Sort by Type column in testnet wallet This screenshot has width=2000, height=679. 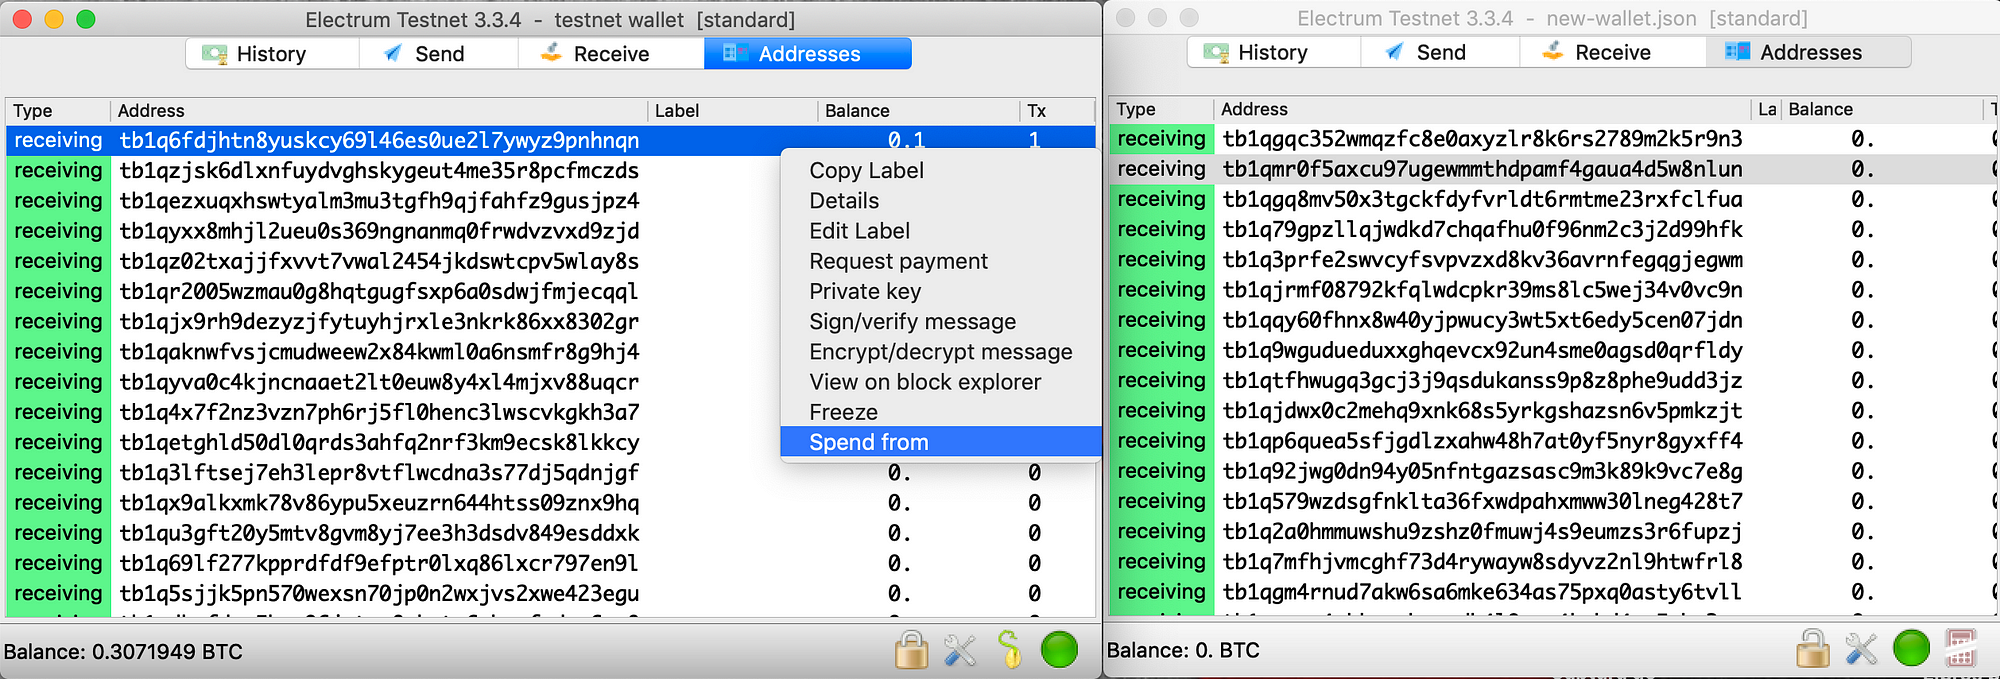click(58, 111)
